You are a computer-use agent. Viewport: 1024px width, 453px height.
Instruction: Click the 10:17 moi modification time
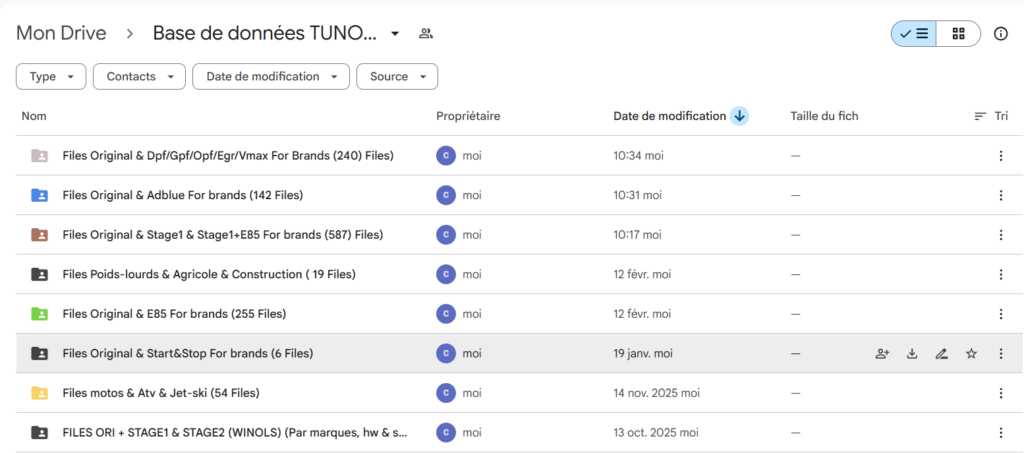click(637, 235)
